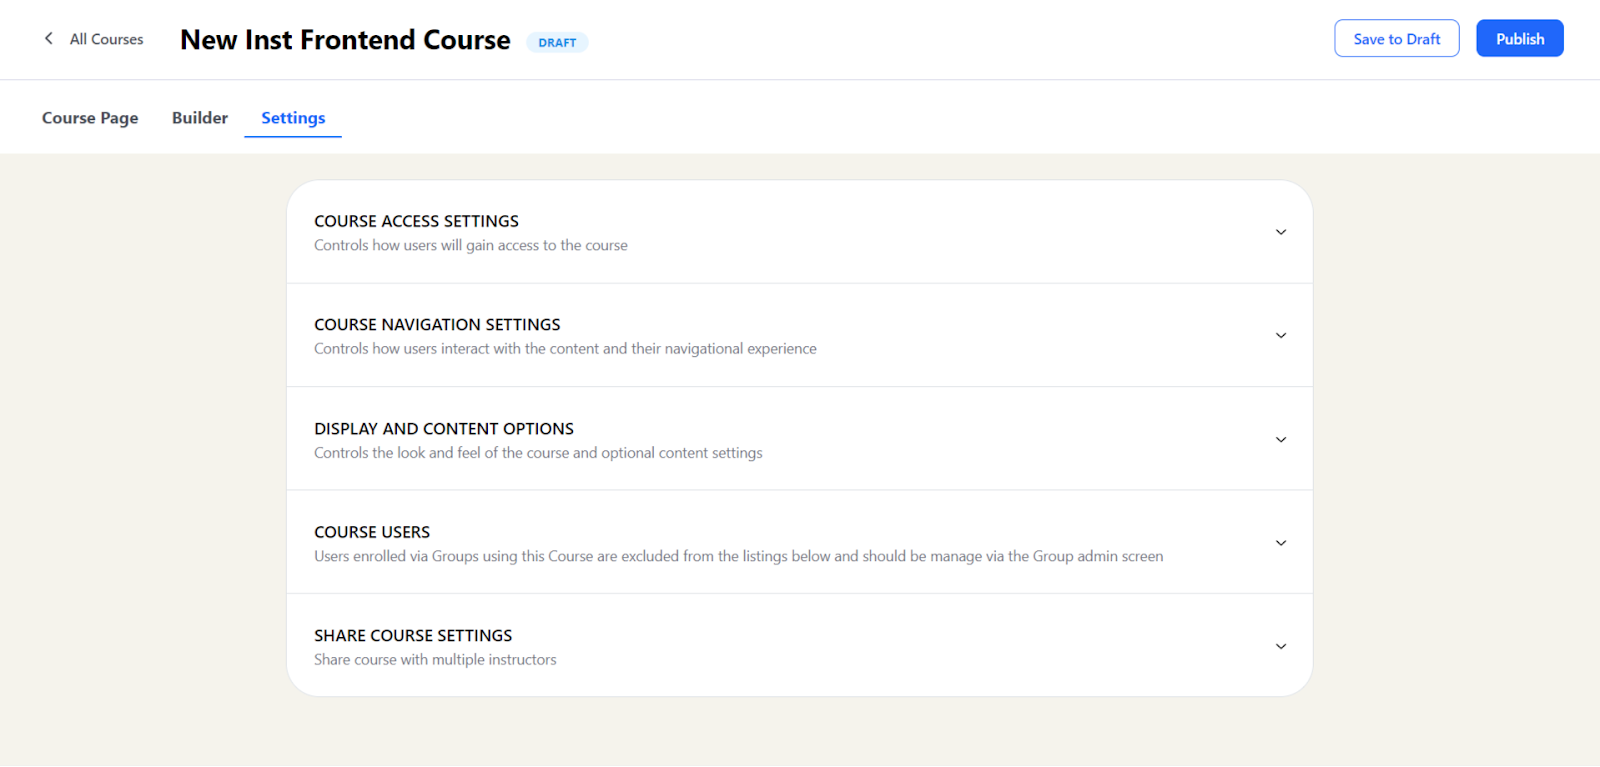Click 'Controls how users will gain access' description
Viewport: 1600px width, 767px height.
471,245
